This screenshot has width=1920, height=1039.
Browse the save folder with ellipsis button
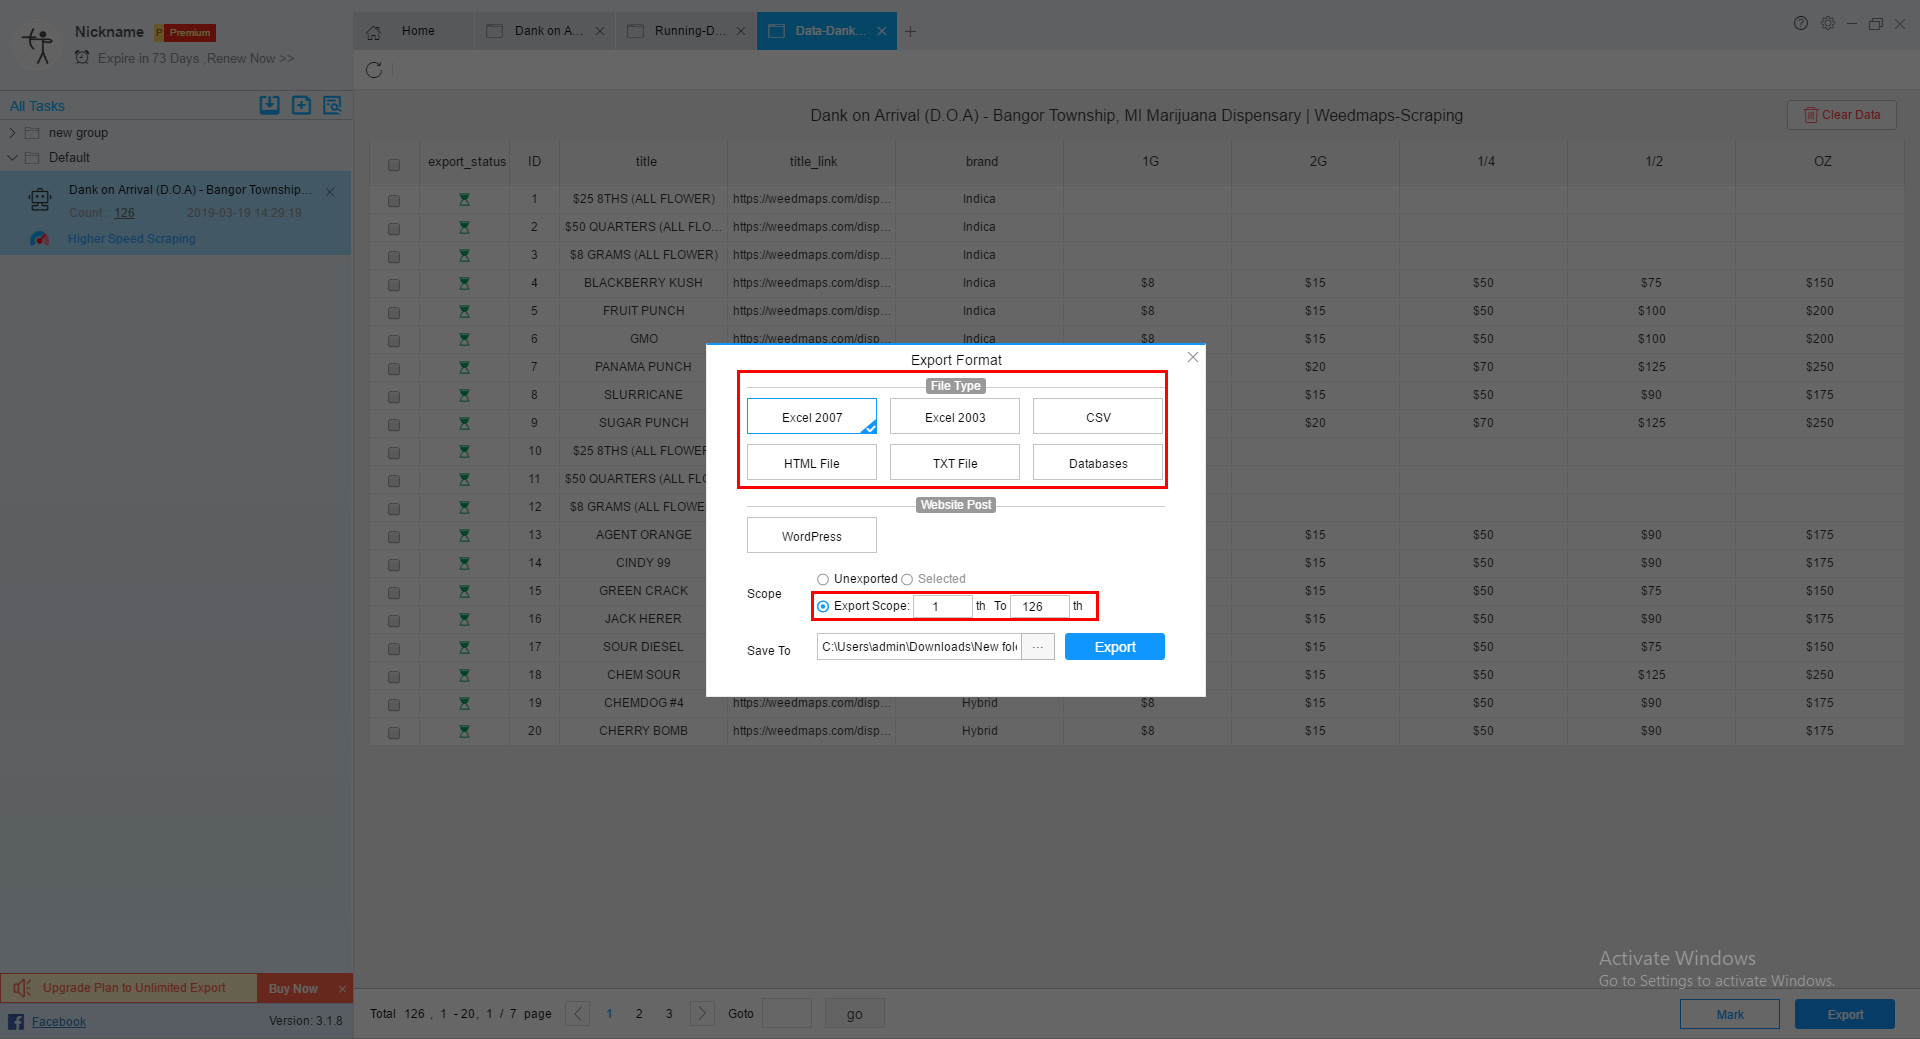click(1038, 647)
